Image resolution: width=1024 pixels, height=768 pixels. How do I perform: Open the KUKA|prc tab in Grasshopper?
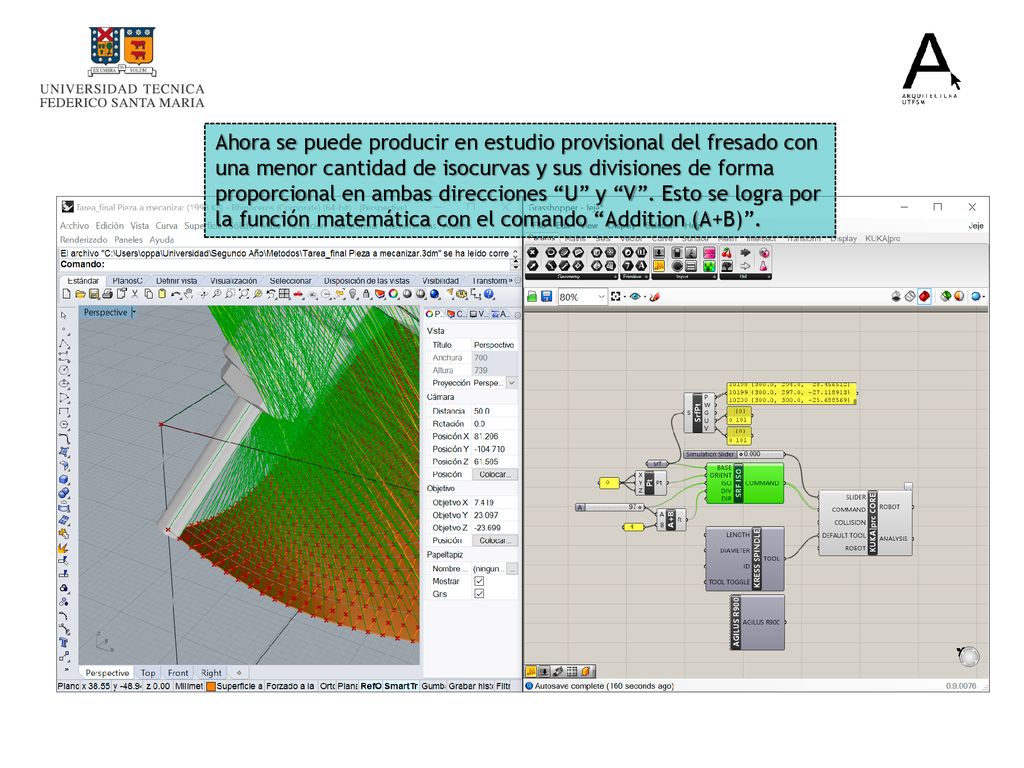click(x=882, y=238)
